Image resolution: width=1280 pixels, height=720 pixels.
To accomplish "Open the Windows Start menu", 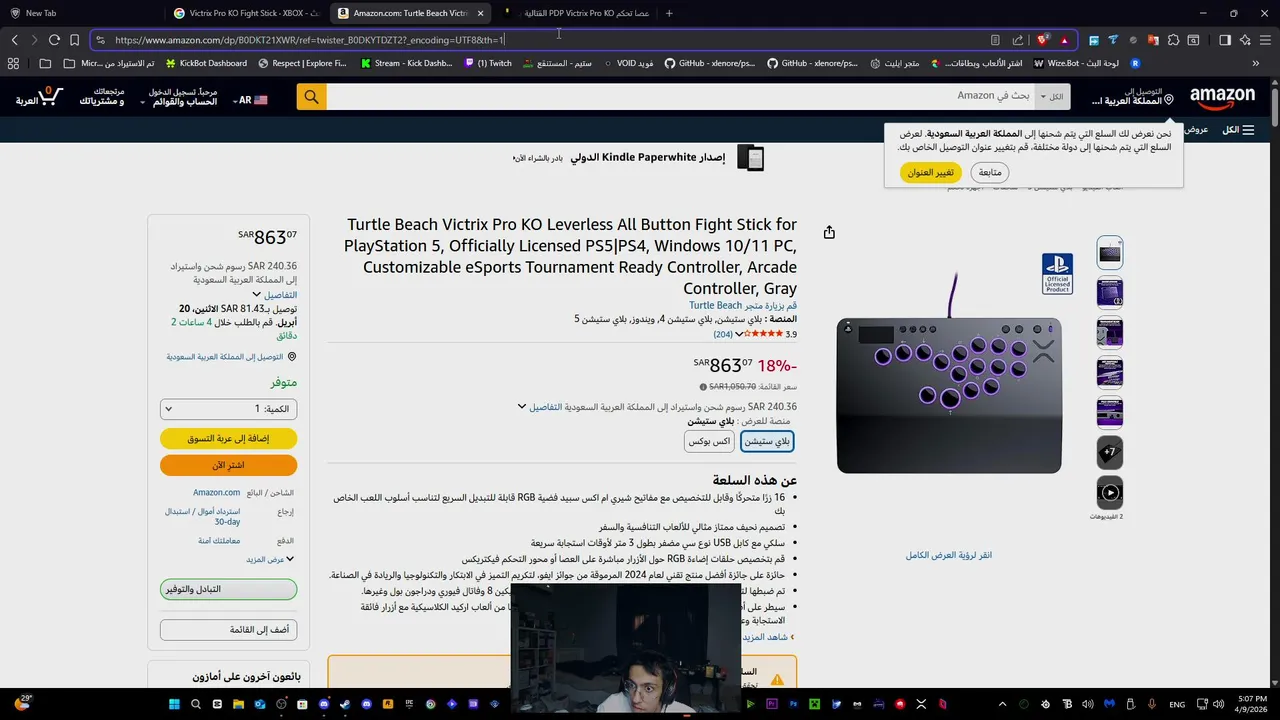I will coord(173,704).
